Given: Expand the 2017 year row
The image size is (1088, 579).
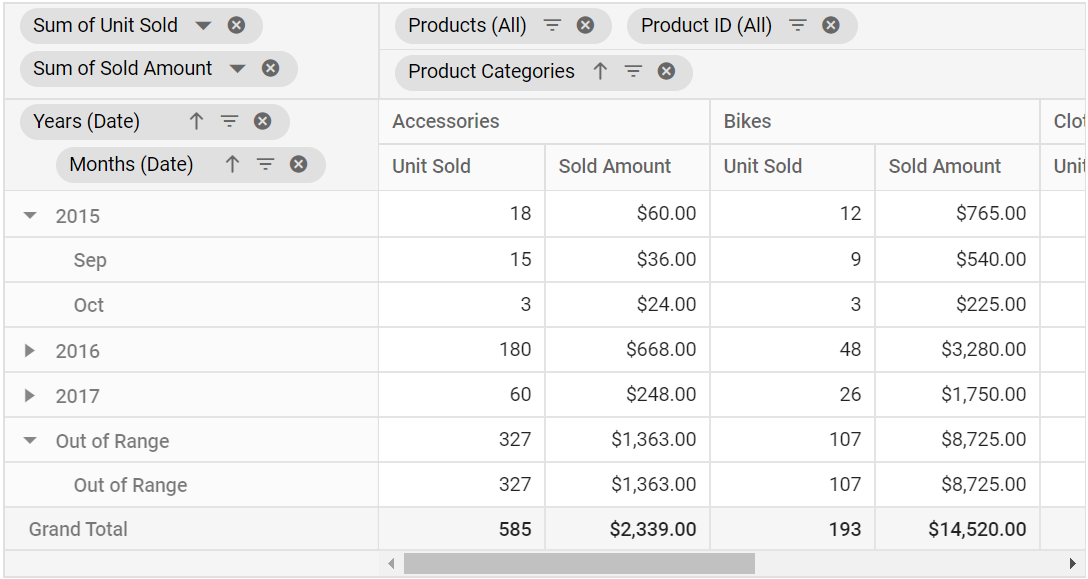Looking at the screenshot, I should pos(30,396).
